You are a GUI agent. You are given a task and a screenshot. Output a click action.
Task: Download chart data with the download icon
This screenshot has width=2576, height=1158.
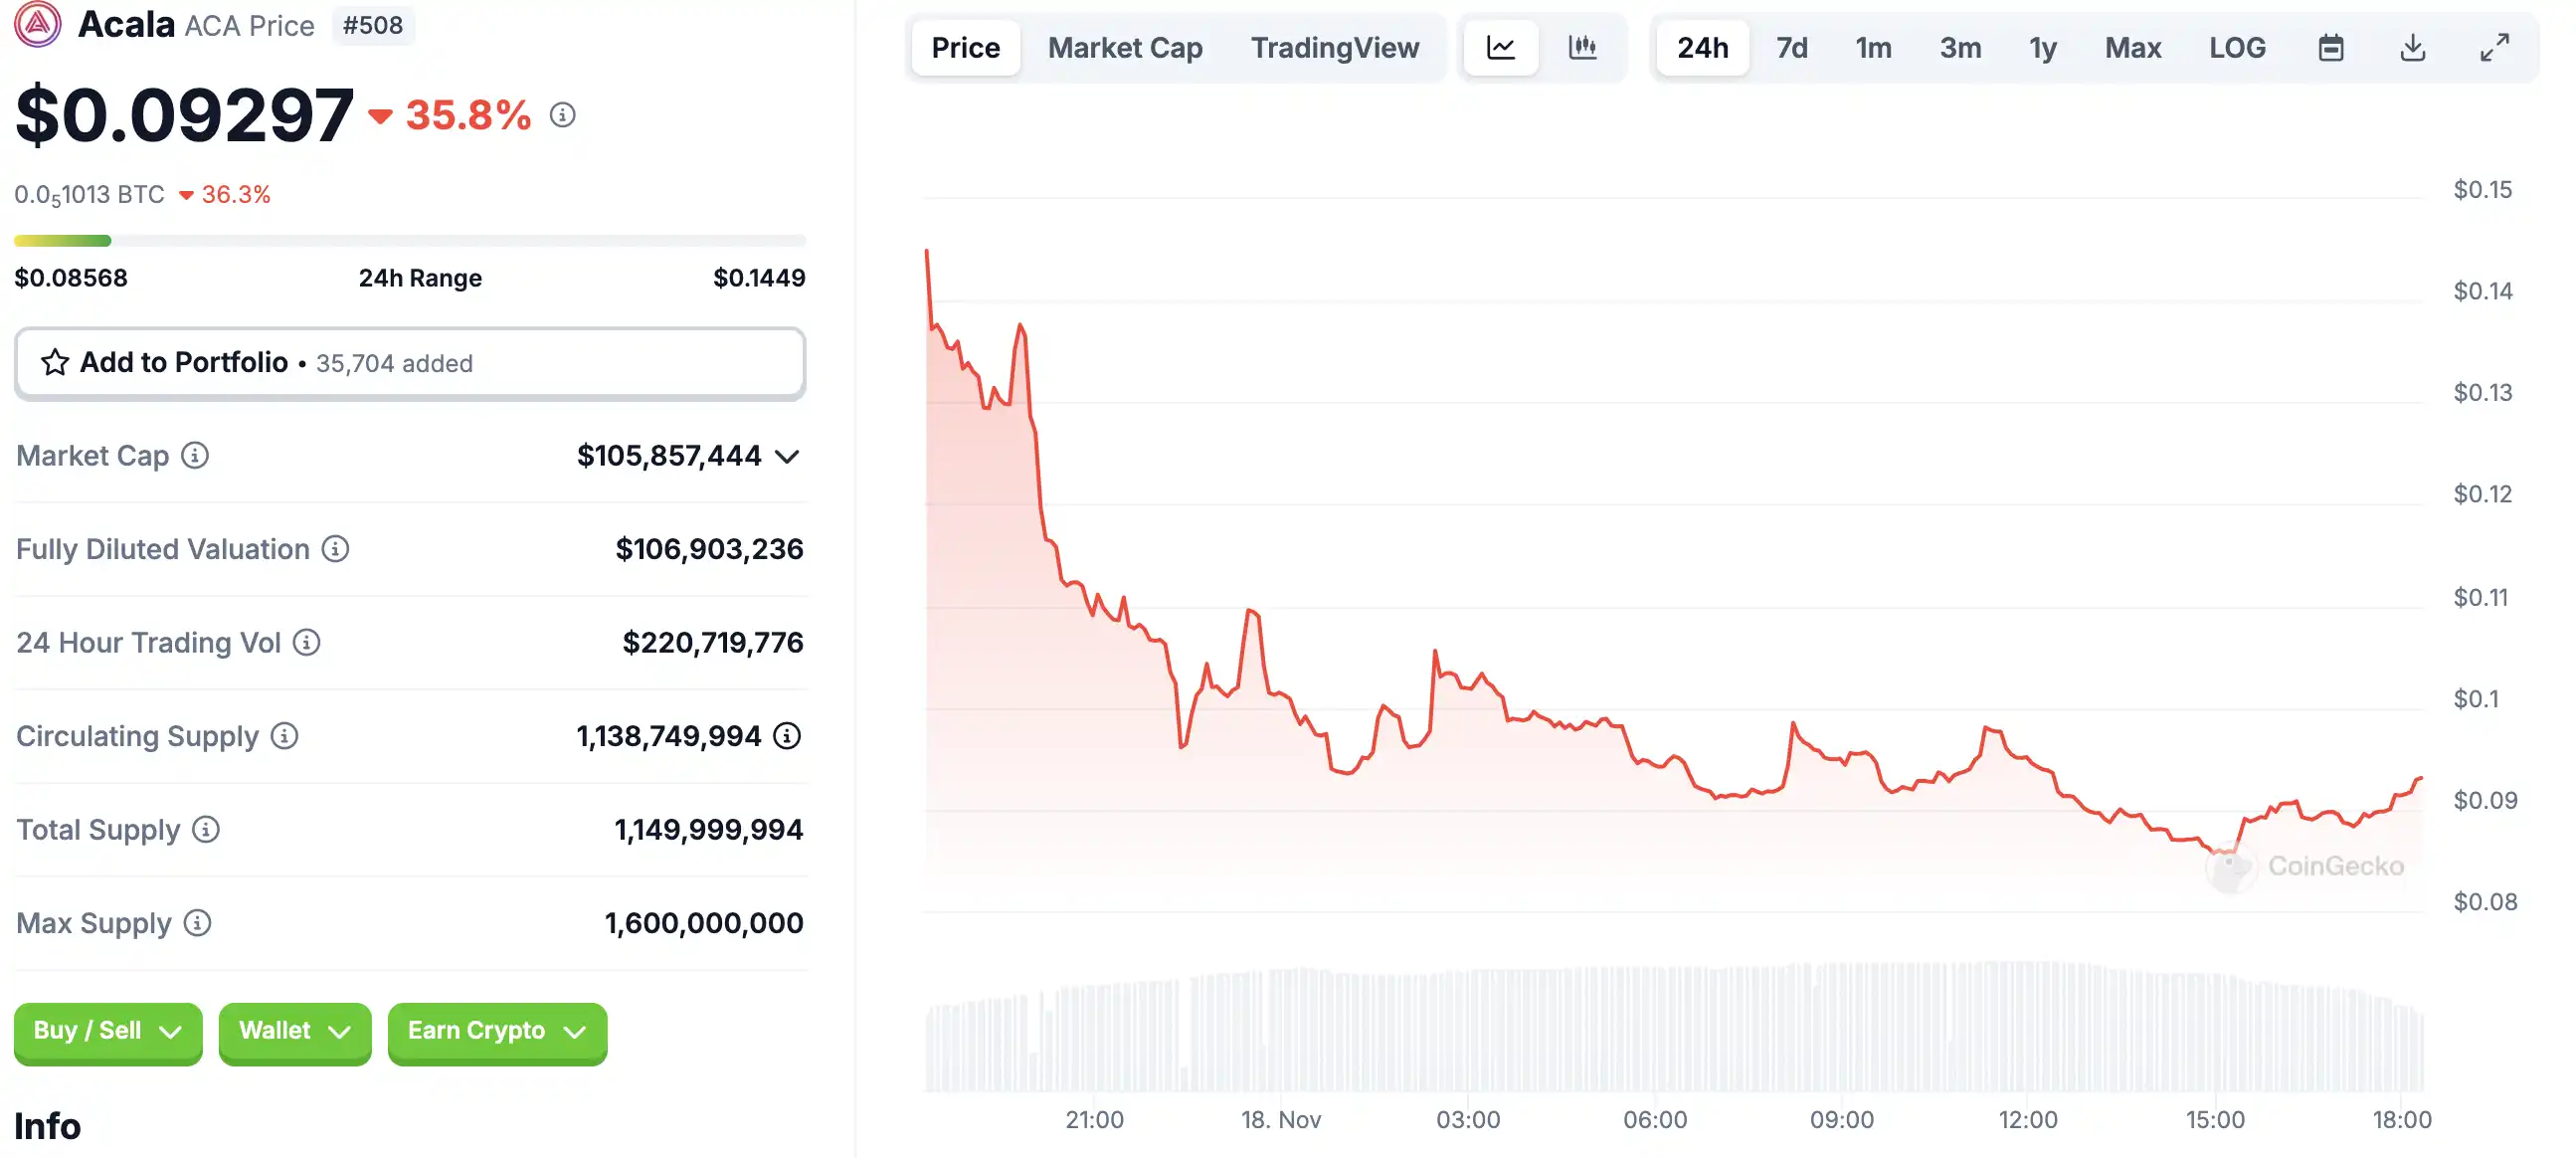(2413, 47)
